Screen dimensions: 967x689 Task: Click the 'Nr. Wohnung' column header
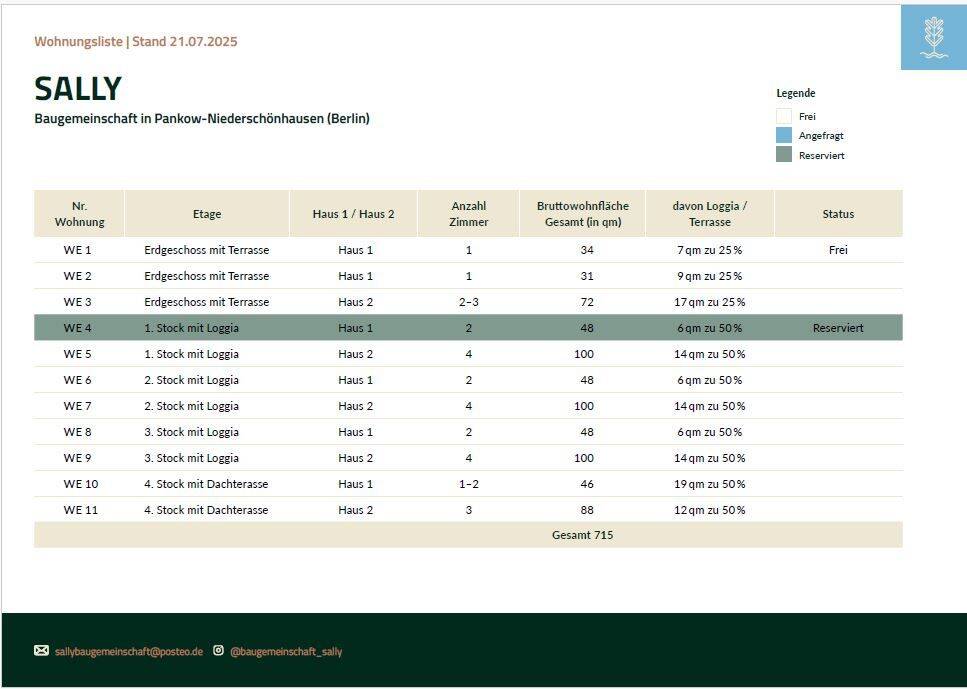click(x=80, y=214)
